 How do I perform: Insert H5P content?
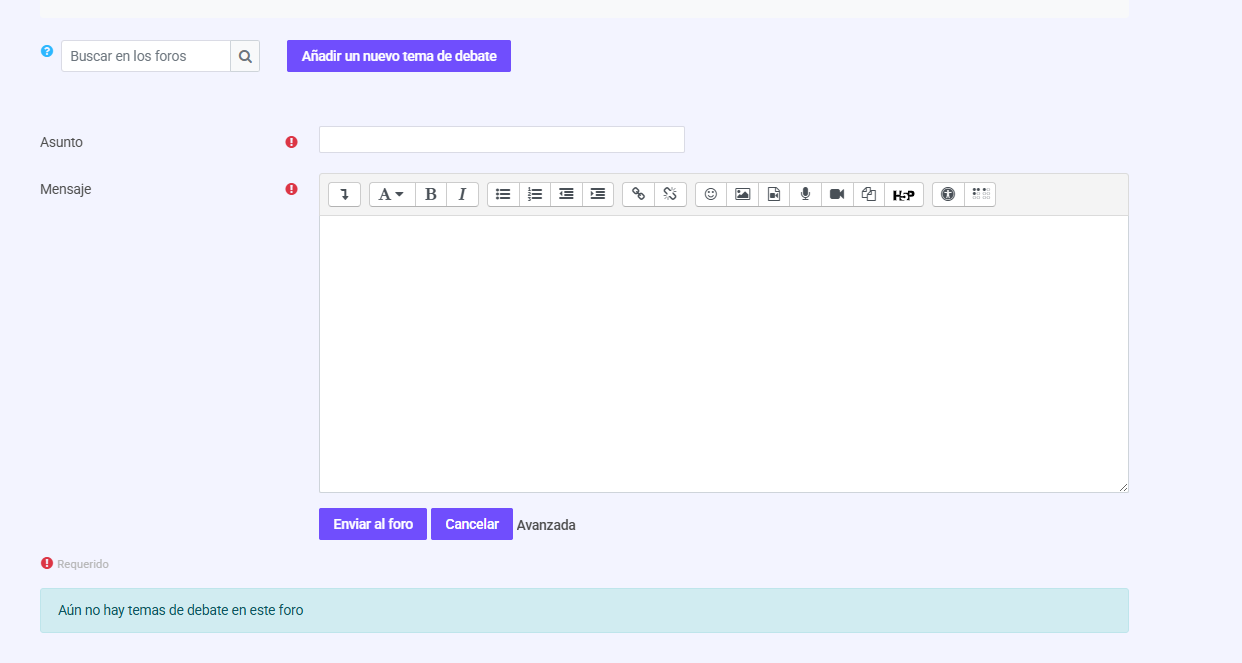click(904, 194)
